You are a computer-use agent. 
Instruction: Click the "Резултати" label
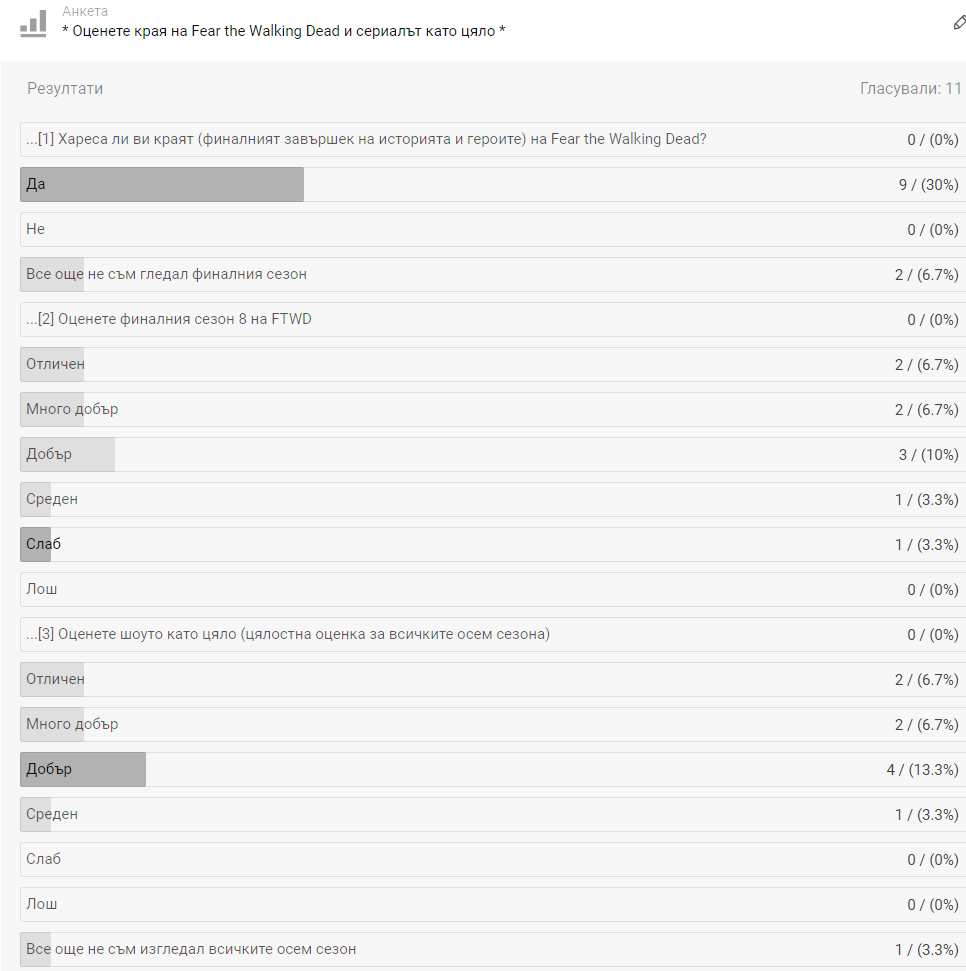[65, 89]
